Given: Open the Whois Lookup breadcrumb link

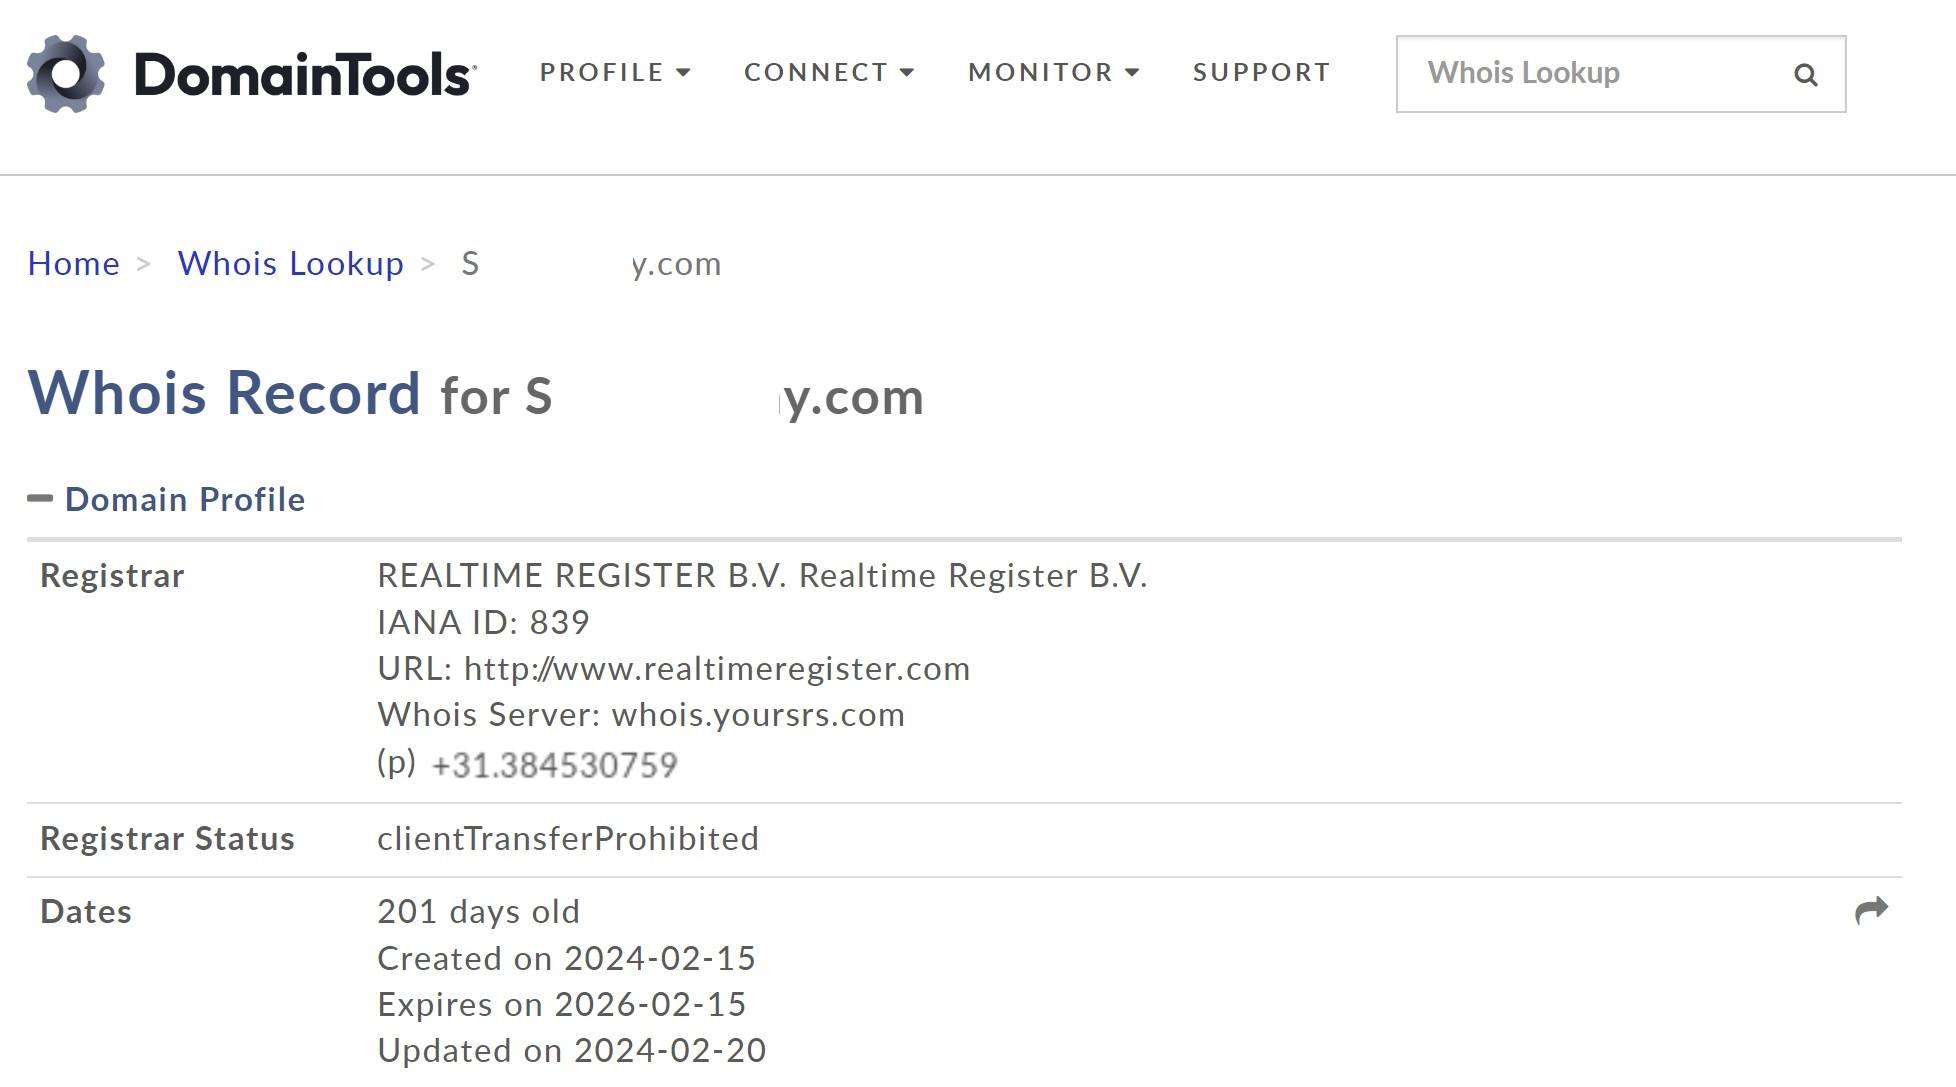Looking at the screenshot, I should coord(291,263).
